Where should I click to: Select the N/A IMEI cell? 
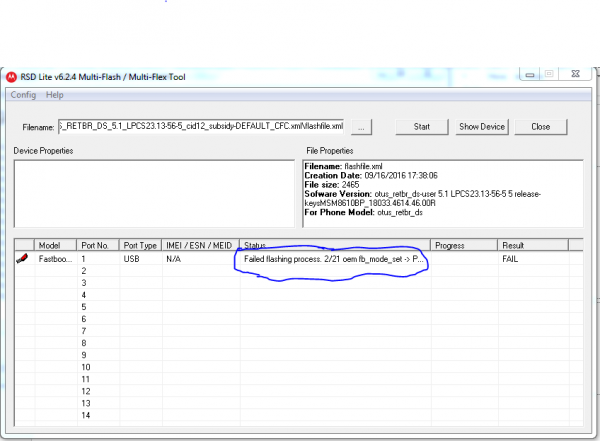pos(201,259)
